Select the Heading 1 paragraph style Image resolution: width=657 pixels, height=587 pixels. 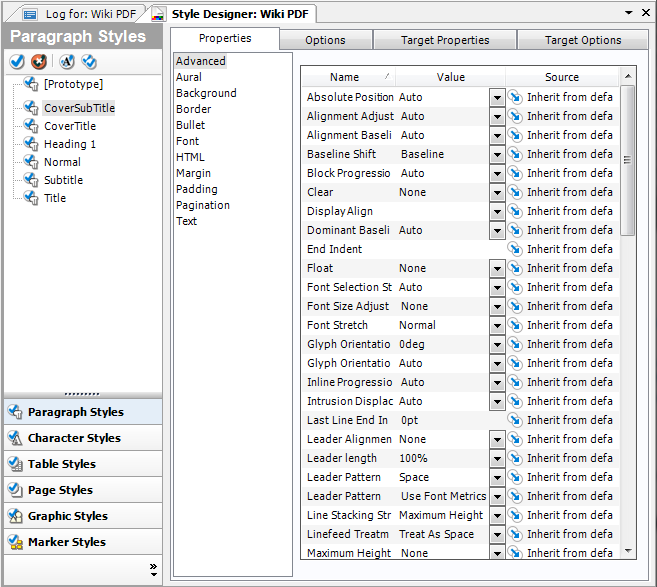tap(70, 144)
